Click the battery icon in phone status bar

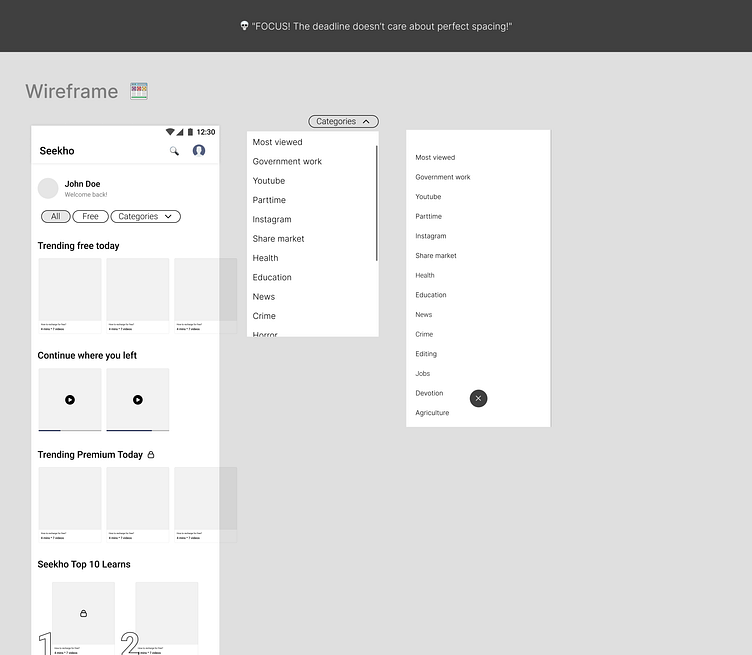coord(190,132)
